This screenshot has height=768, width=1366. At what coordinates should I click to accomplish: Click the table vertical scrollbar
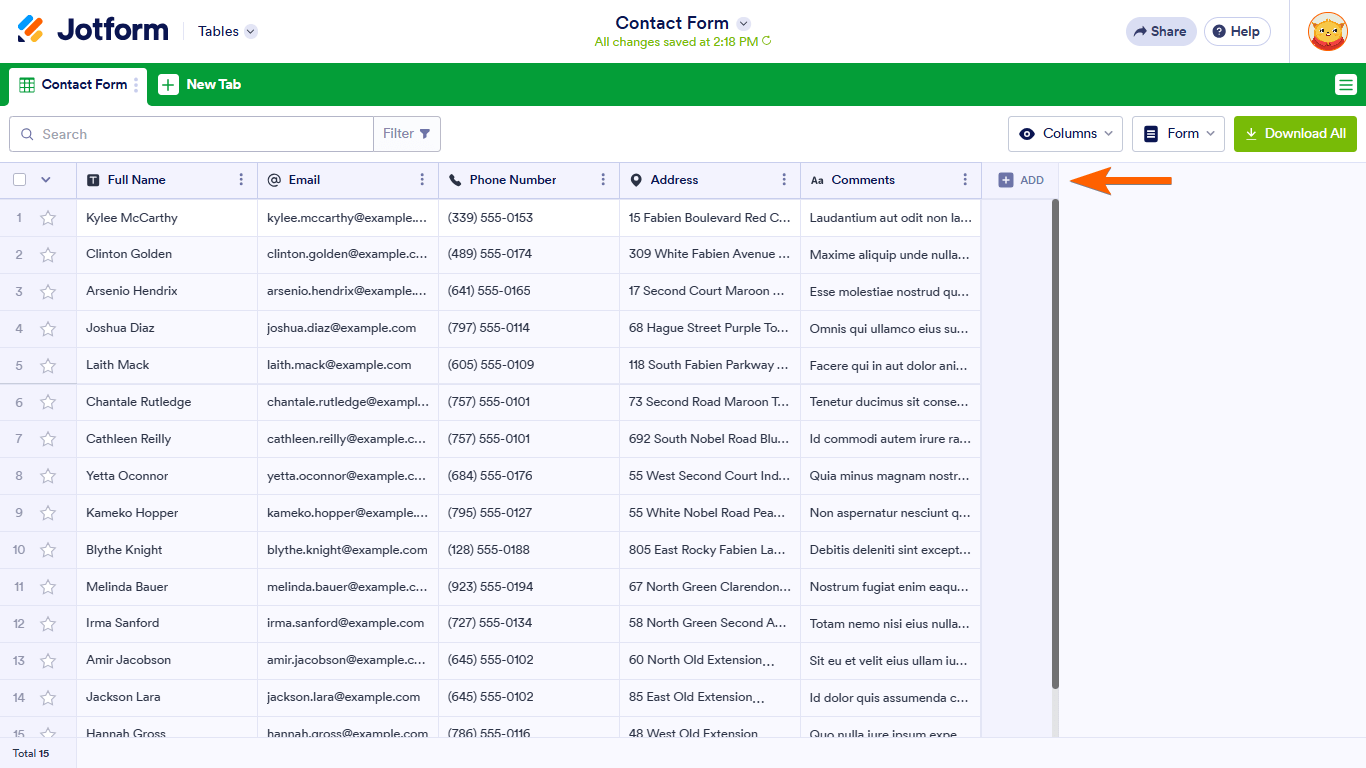pyautogui.click(x=1055, y=440)
